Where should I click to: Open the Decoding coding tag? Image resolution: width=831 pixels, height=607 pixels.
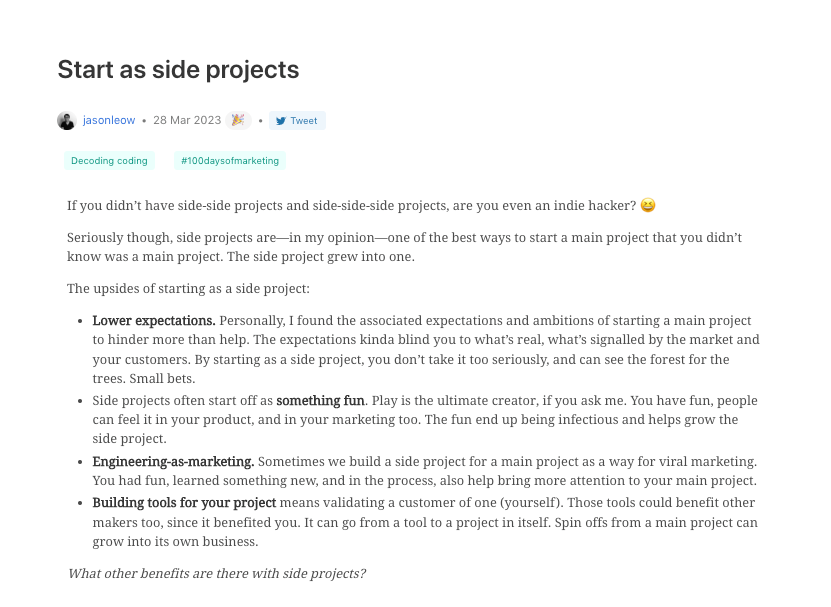tap(109, 161)
